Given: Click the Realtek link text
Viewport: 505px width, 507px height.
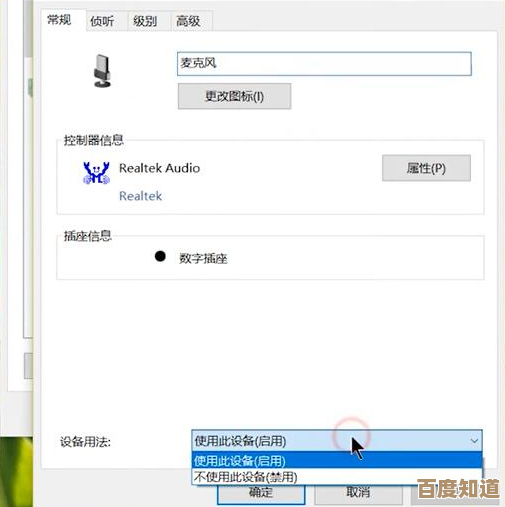Looking at the screenshot, I should coord(140,196).
